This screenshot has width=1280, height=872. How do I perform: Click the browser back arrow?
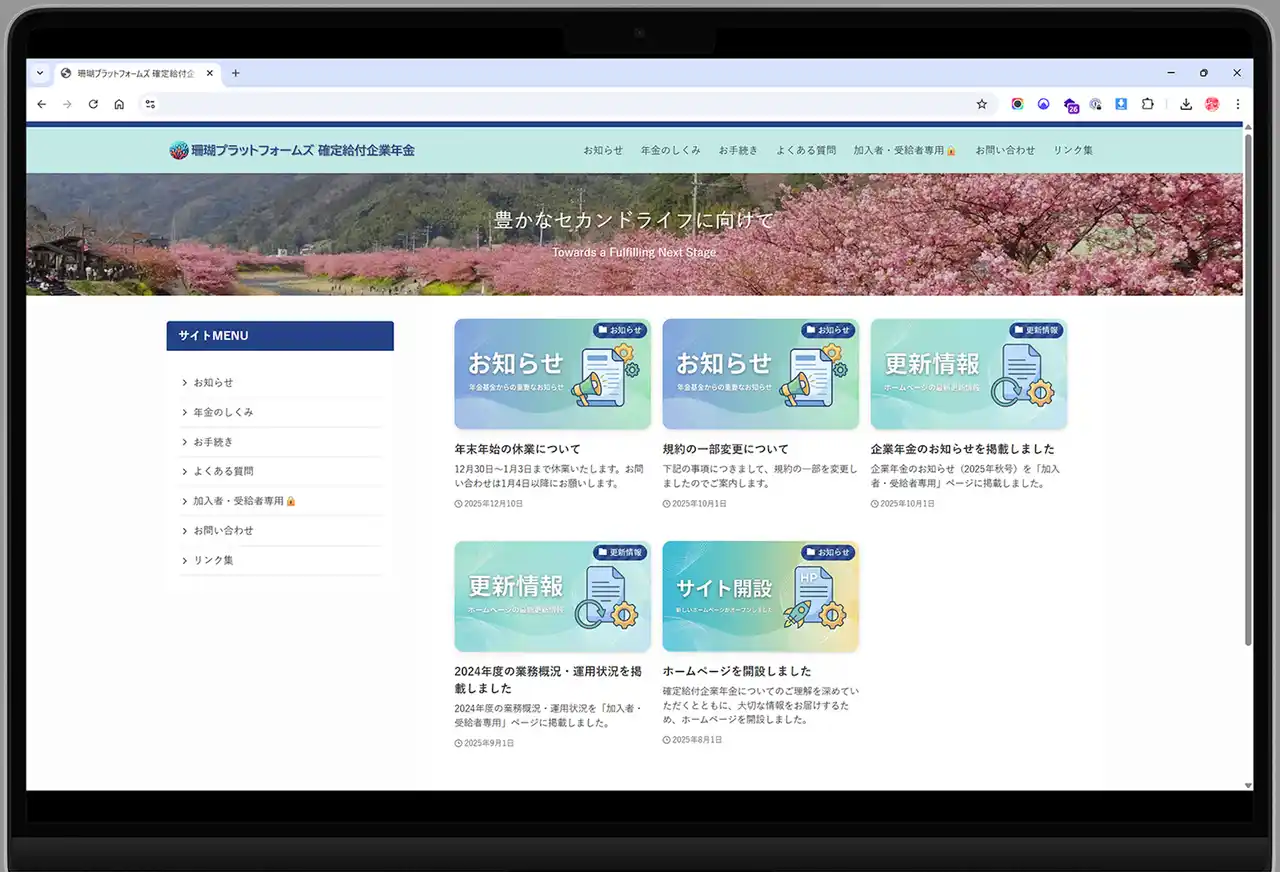click(41, 104)
